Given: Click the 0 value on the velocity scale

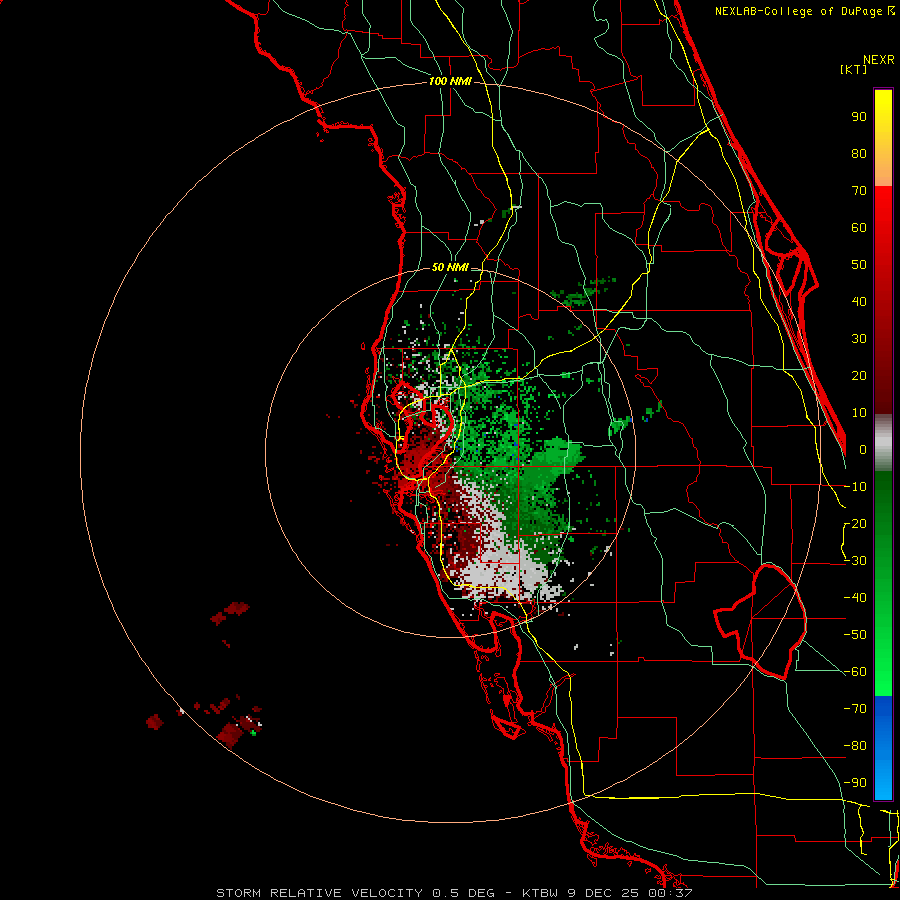Looking at the screenshot, I should pyautogui.click(x=863, y=449).
